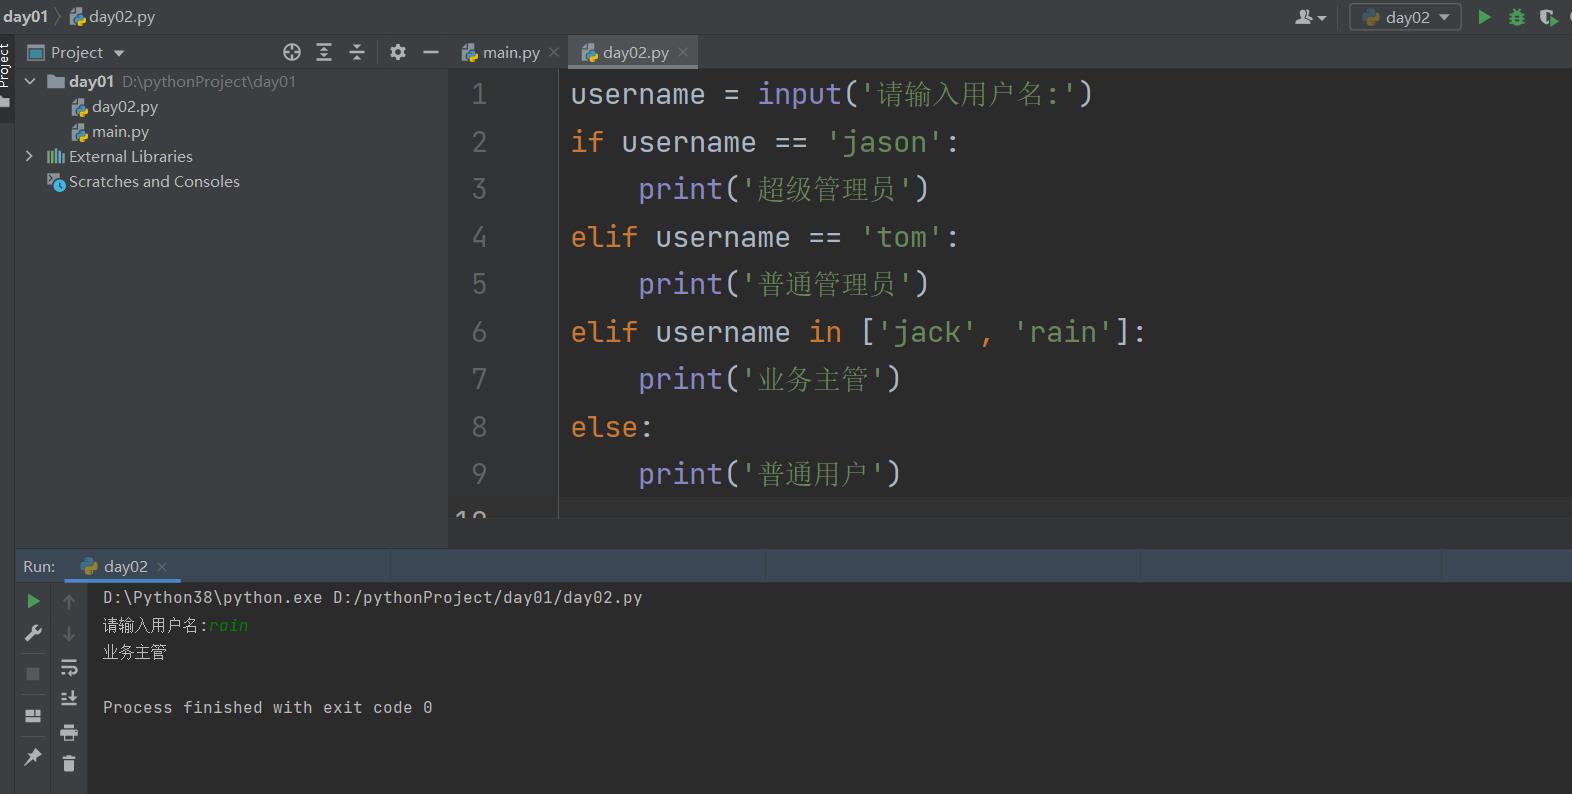Image resolution: width=1572 pixels, height=794 pixels.
Task: Close the day02 Run panel tab
Action: pyautogui.click(x=162, y=566)
